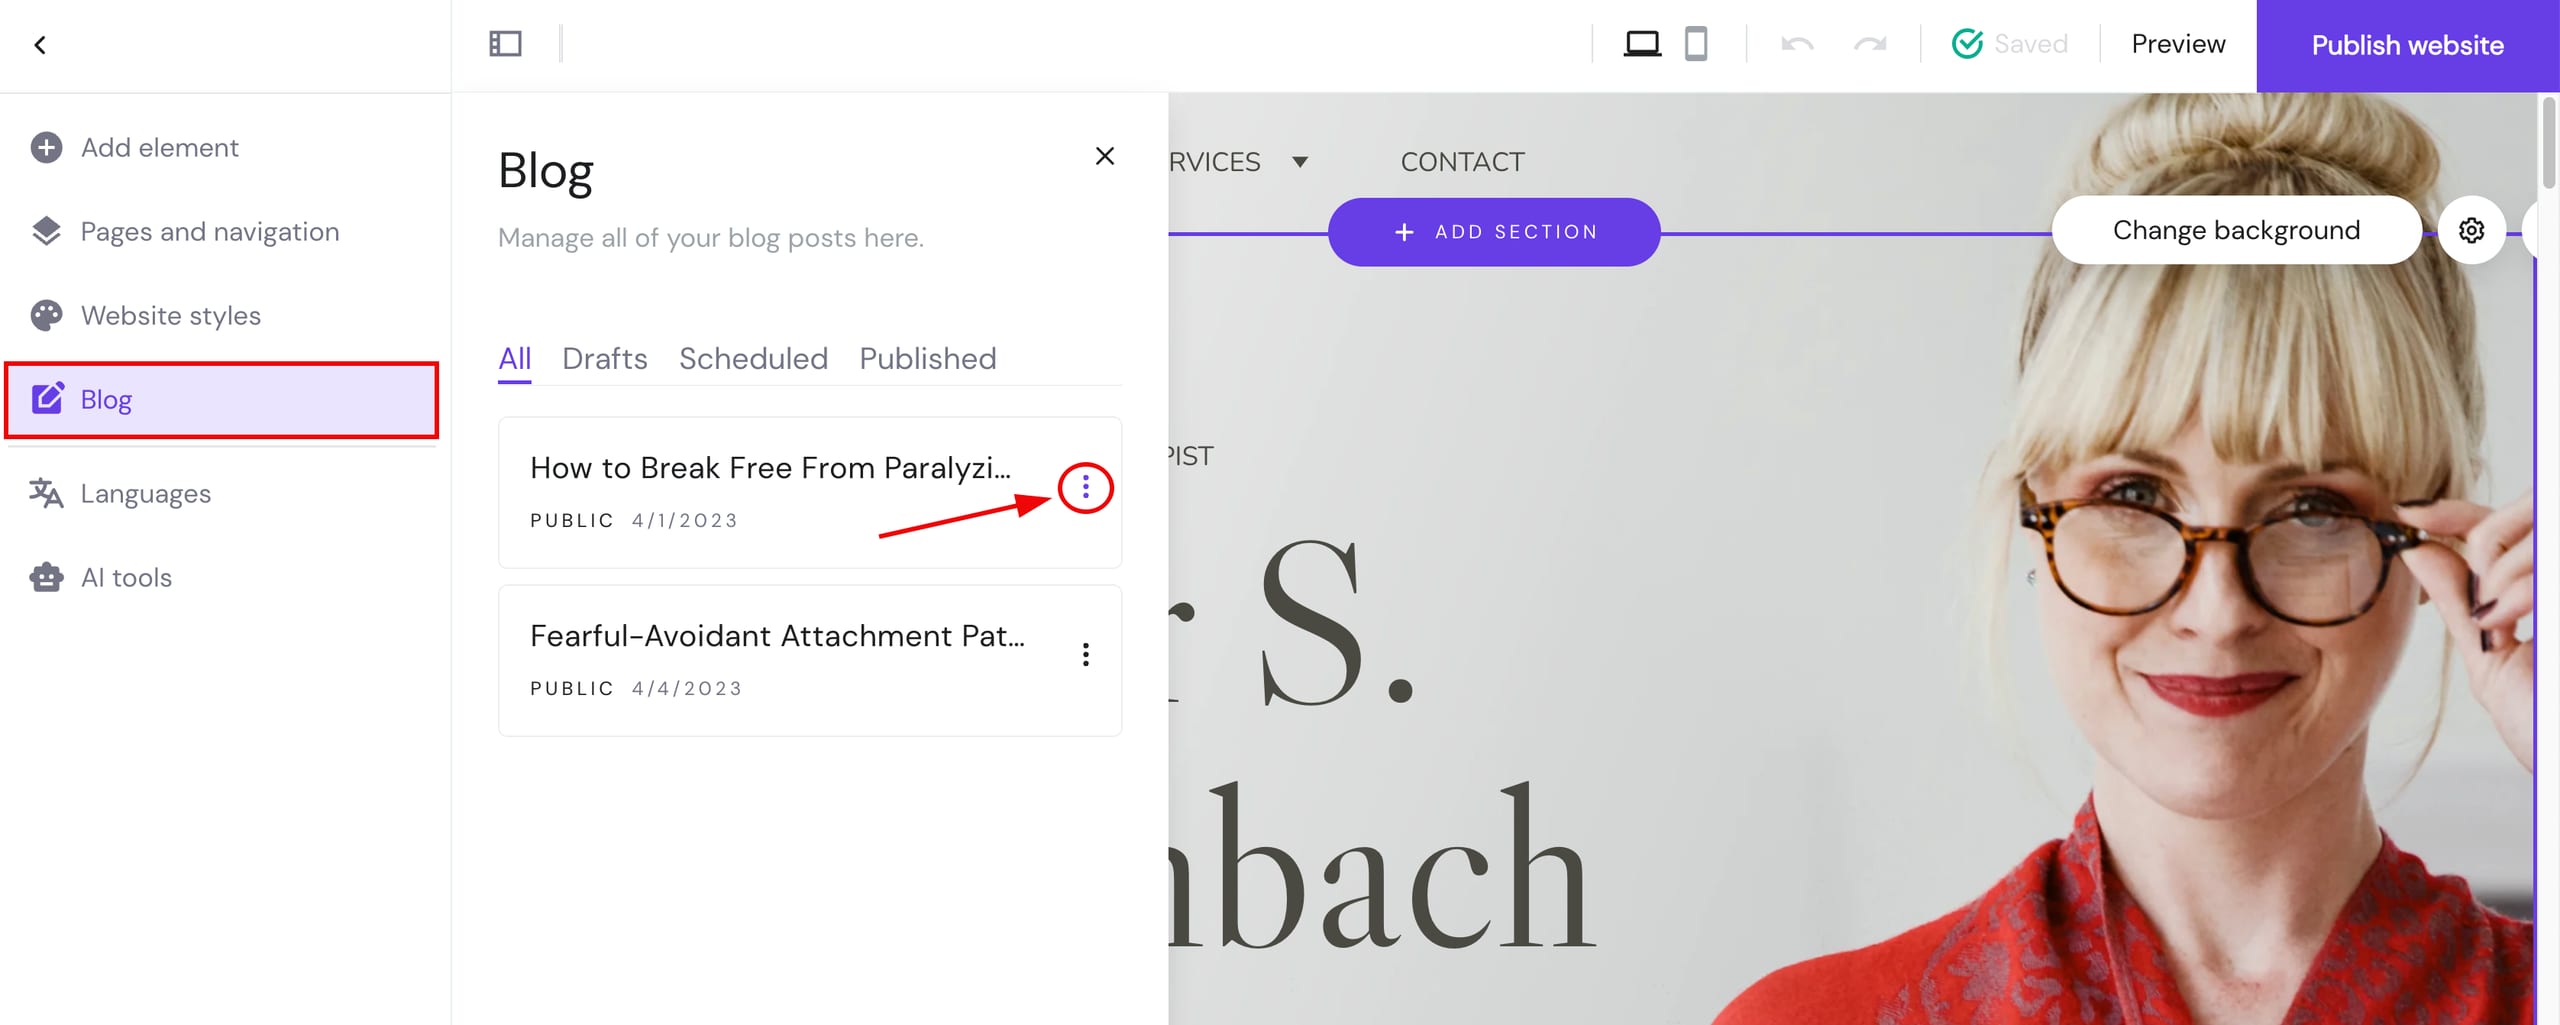Screen dimensions: 2560x1025
Task: Collapse the editor side panel
Action: 504,44
